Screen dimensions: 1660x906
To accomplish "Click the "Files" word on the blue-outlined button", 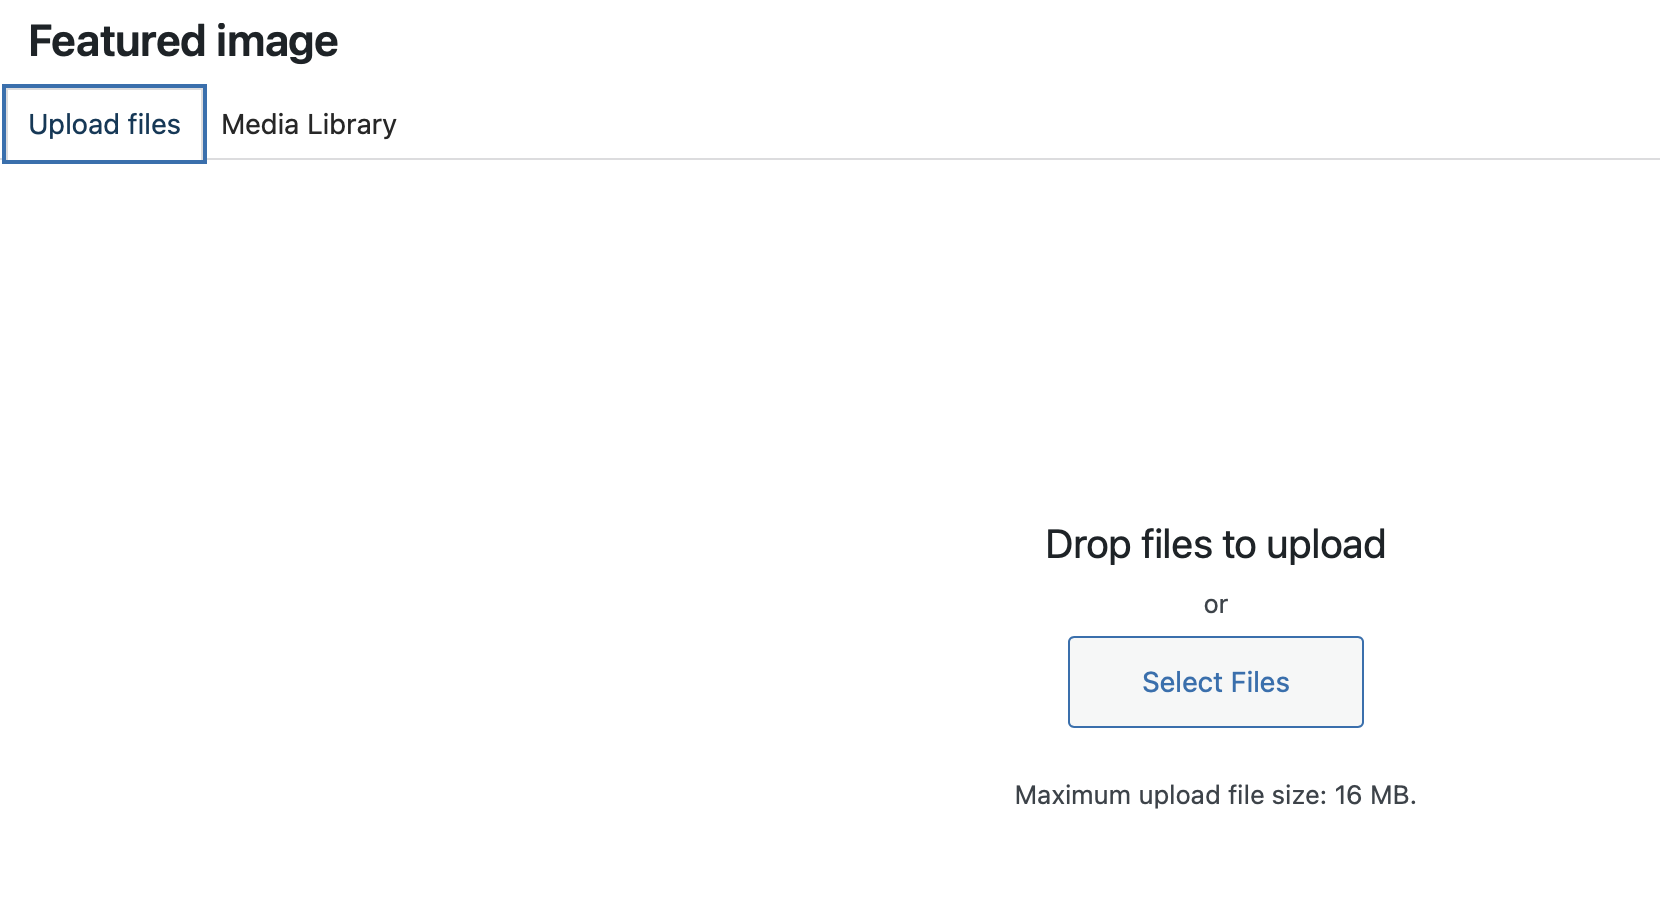I will click(x=1259, y=682).
